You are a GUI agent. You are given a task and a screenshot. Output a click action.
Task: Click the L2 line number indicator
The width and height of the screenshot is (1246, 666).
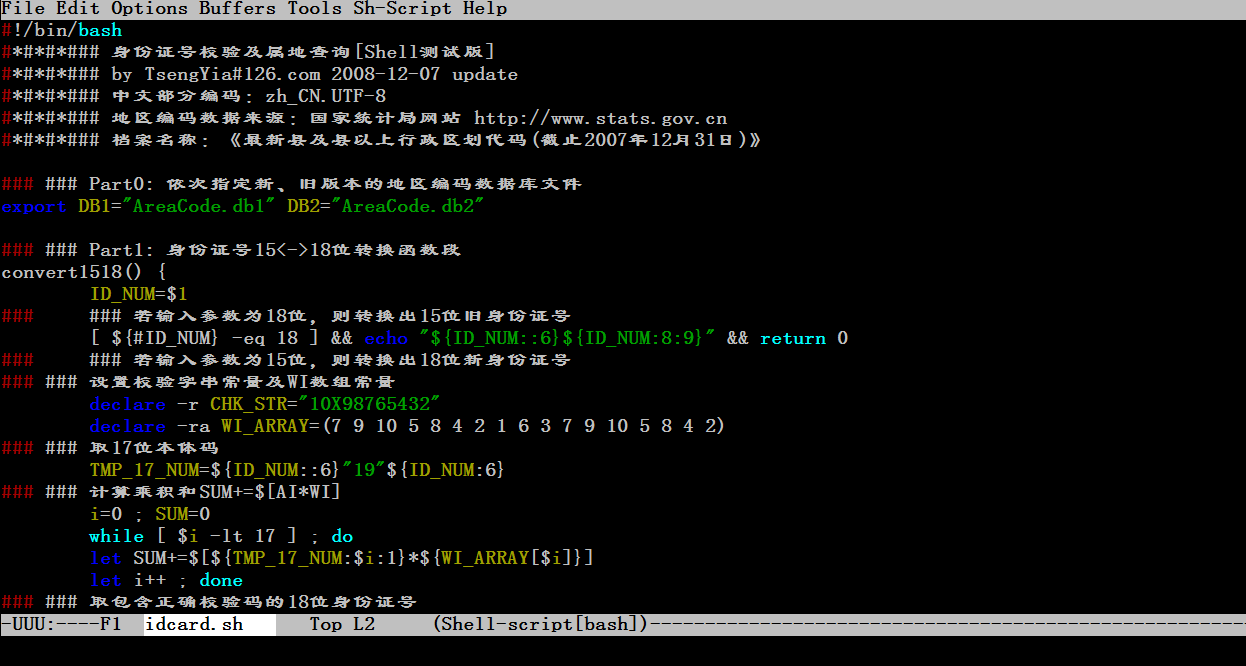pos(364,625)
